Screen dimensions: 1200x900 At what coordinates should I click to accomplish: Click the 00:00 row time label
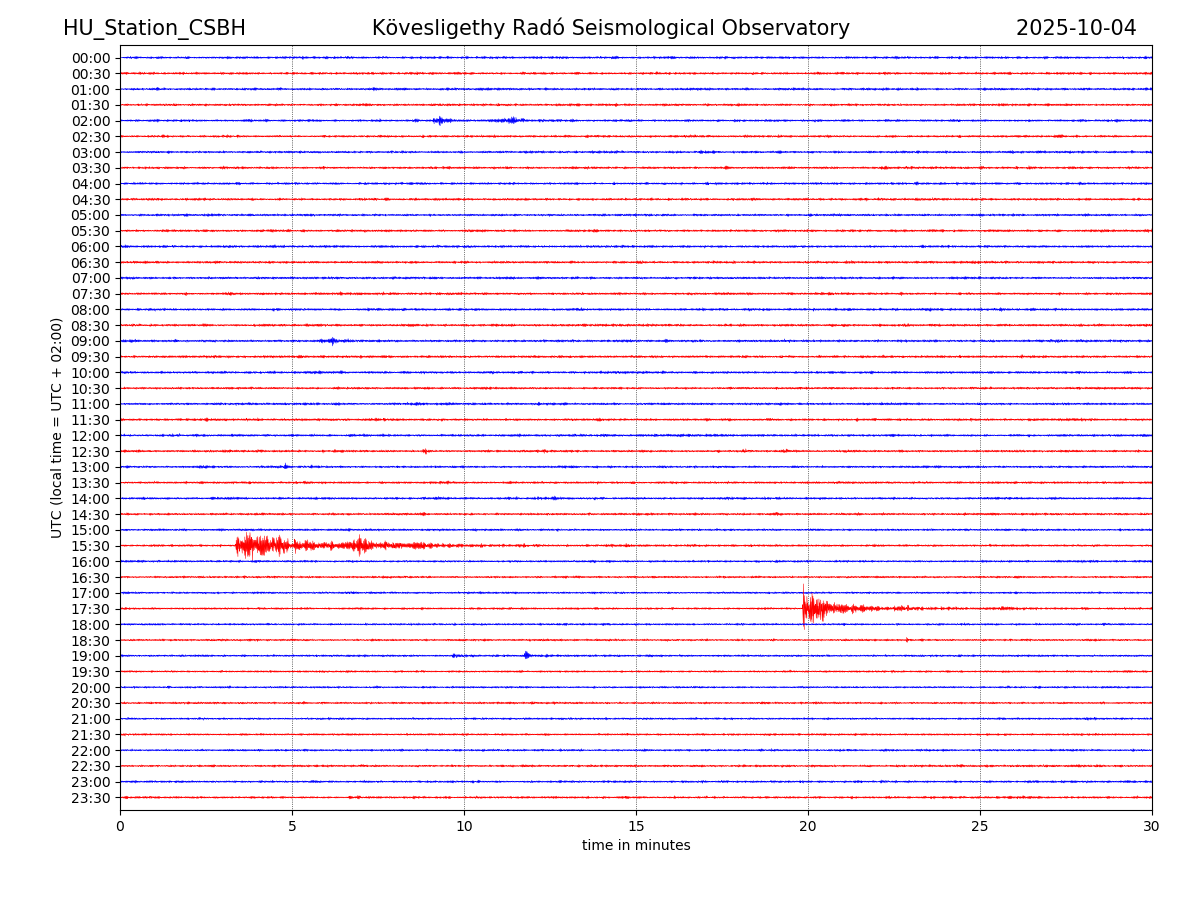91,58
